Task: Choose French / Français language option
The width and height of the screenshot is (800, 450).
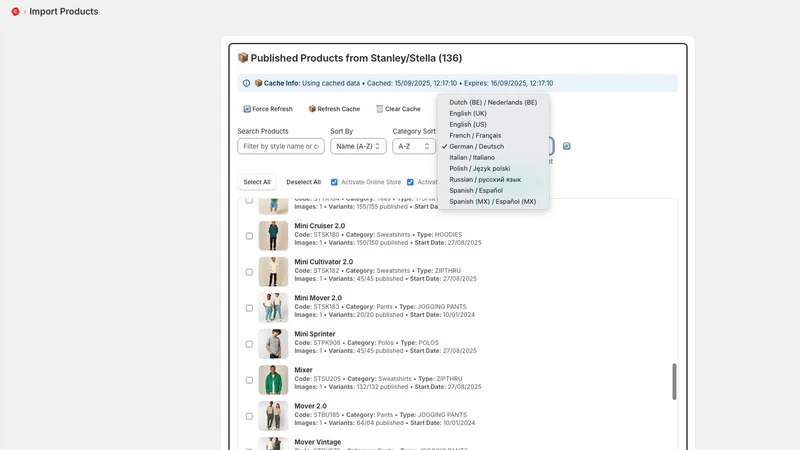Action: (x=493, y=135)
